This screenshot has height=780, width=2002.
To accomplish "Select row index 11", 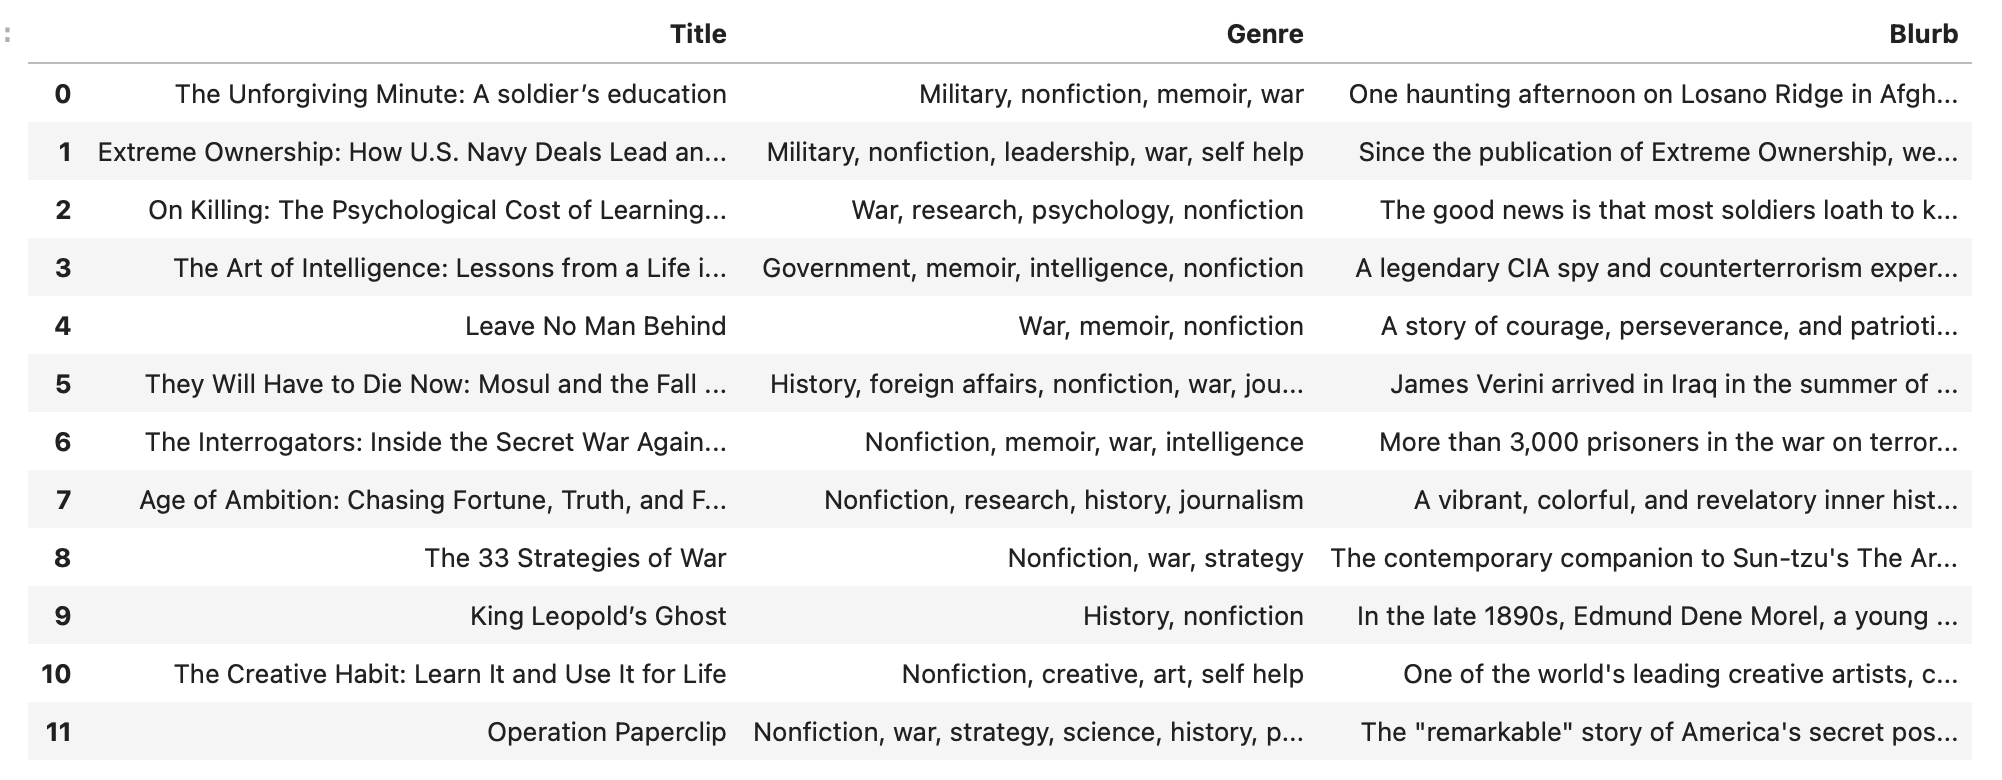I will coord(58,732).
